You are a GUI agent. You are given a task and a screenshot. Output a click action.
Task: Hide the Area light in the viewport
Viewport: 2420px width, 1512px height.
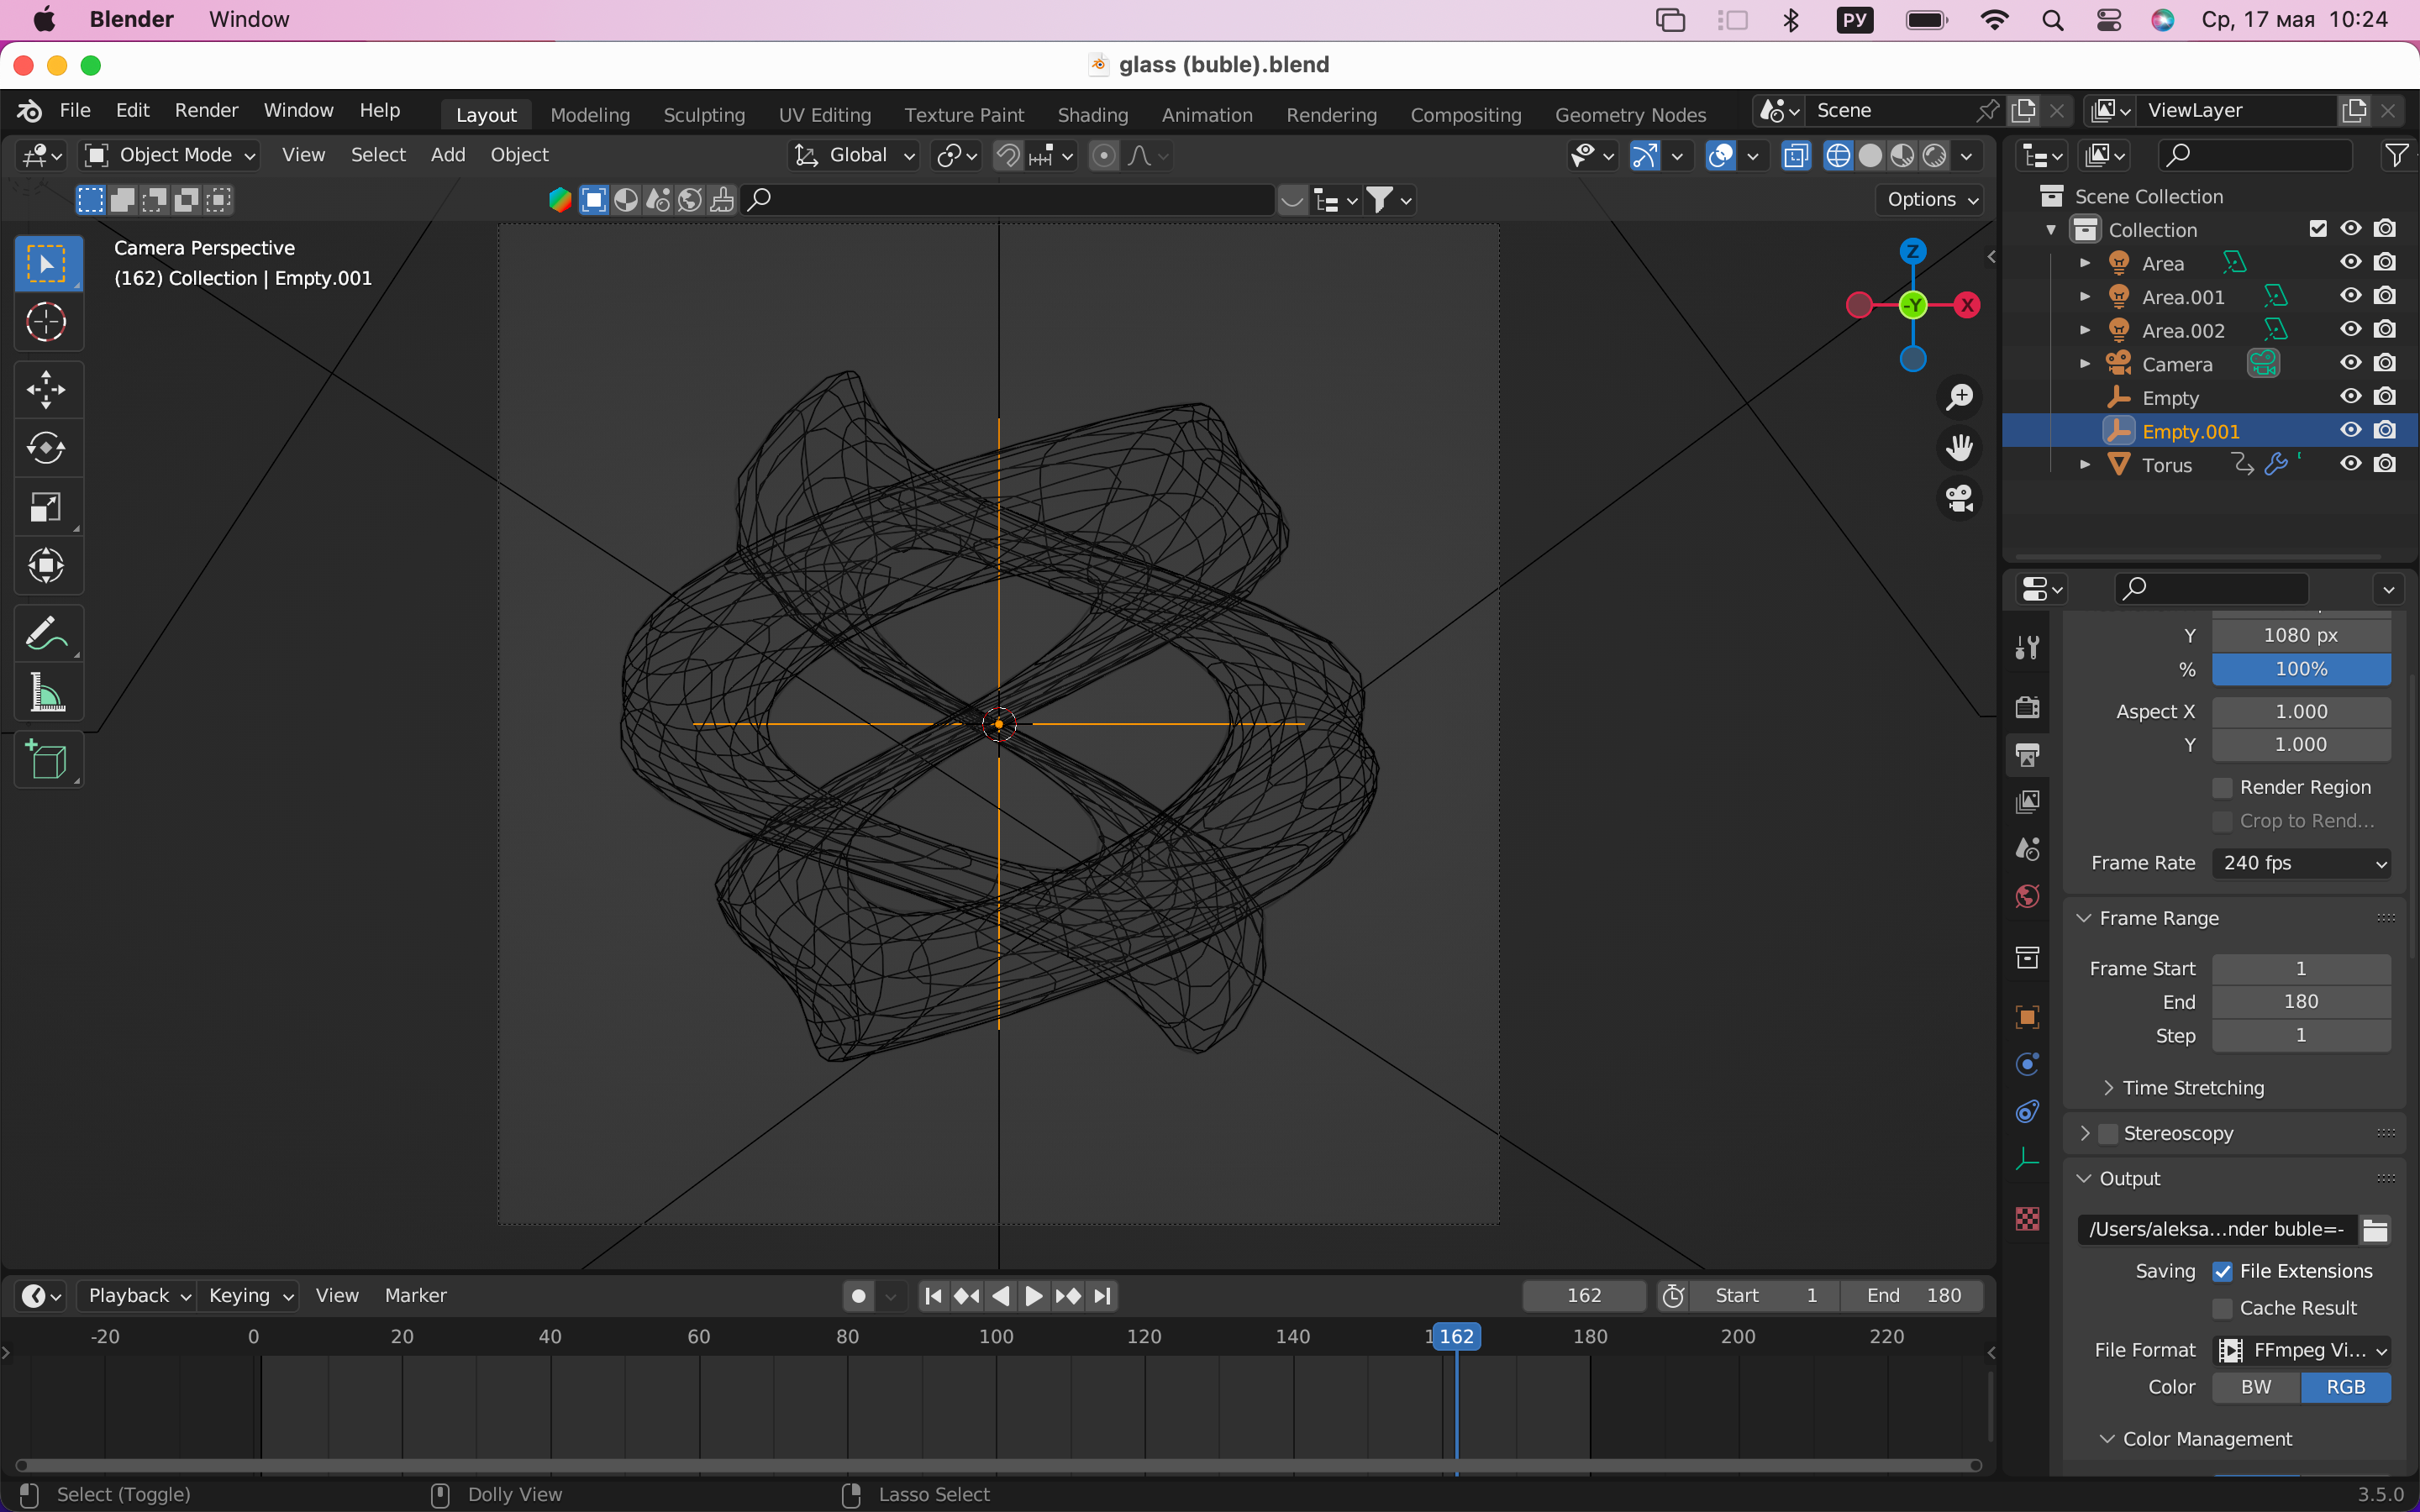(2351, 262)
